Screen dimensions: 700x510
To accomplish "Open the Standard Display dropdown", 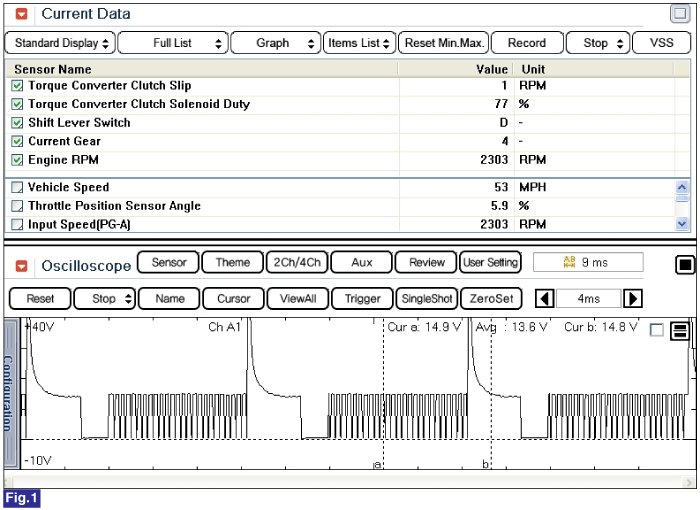I will 60,43.
